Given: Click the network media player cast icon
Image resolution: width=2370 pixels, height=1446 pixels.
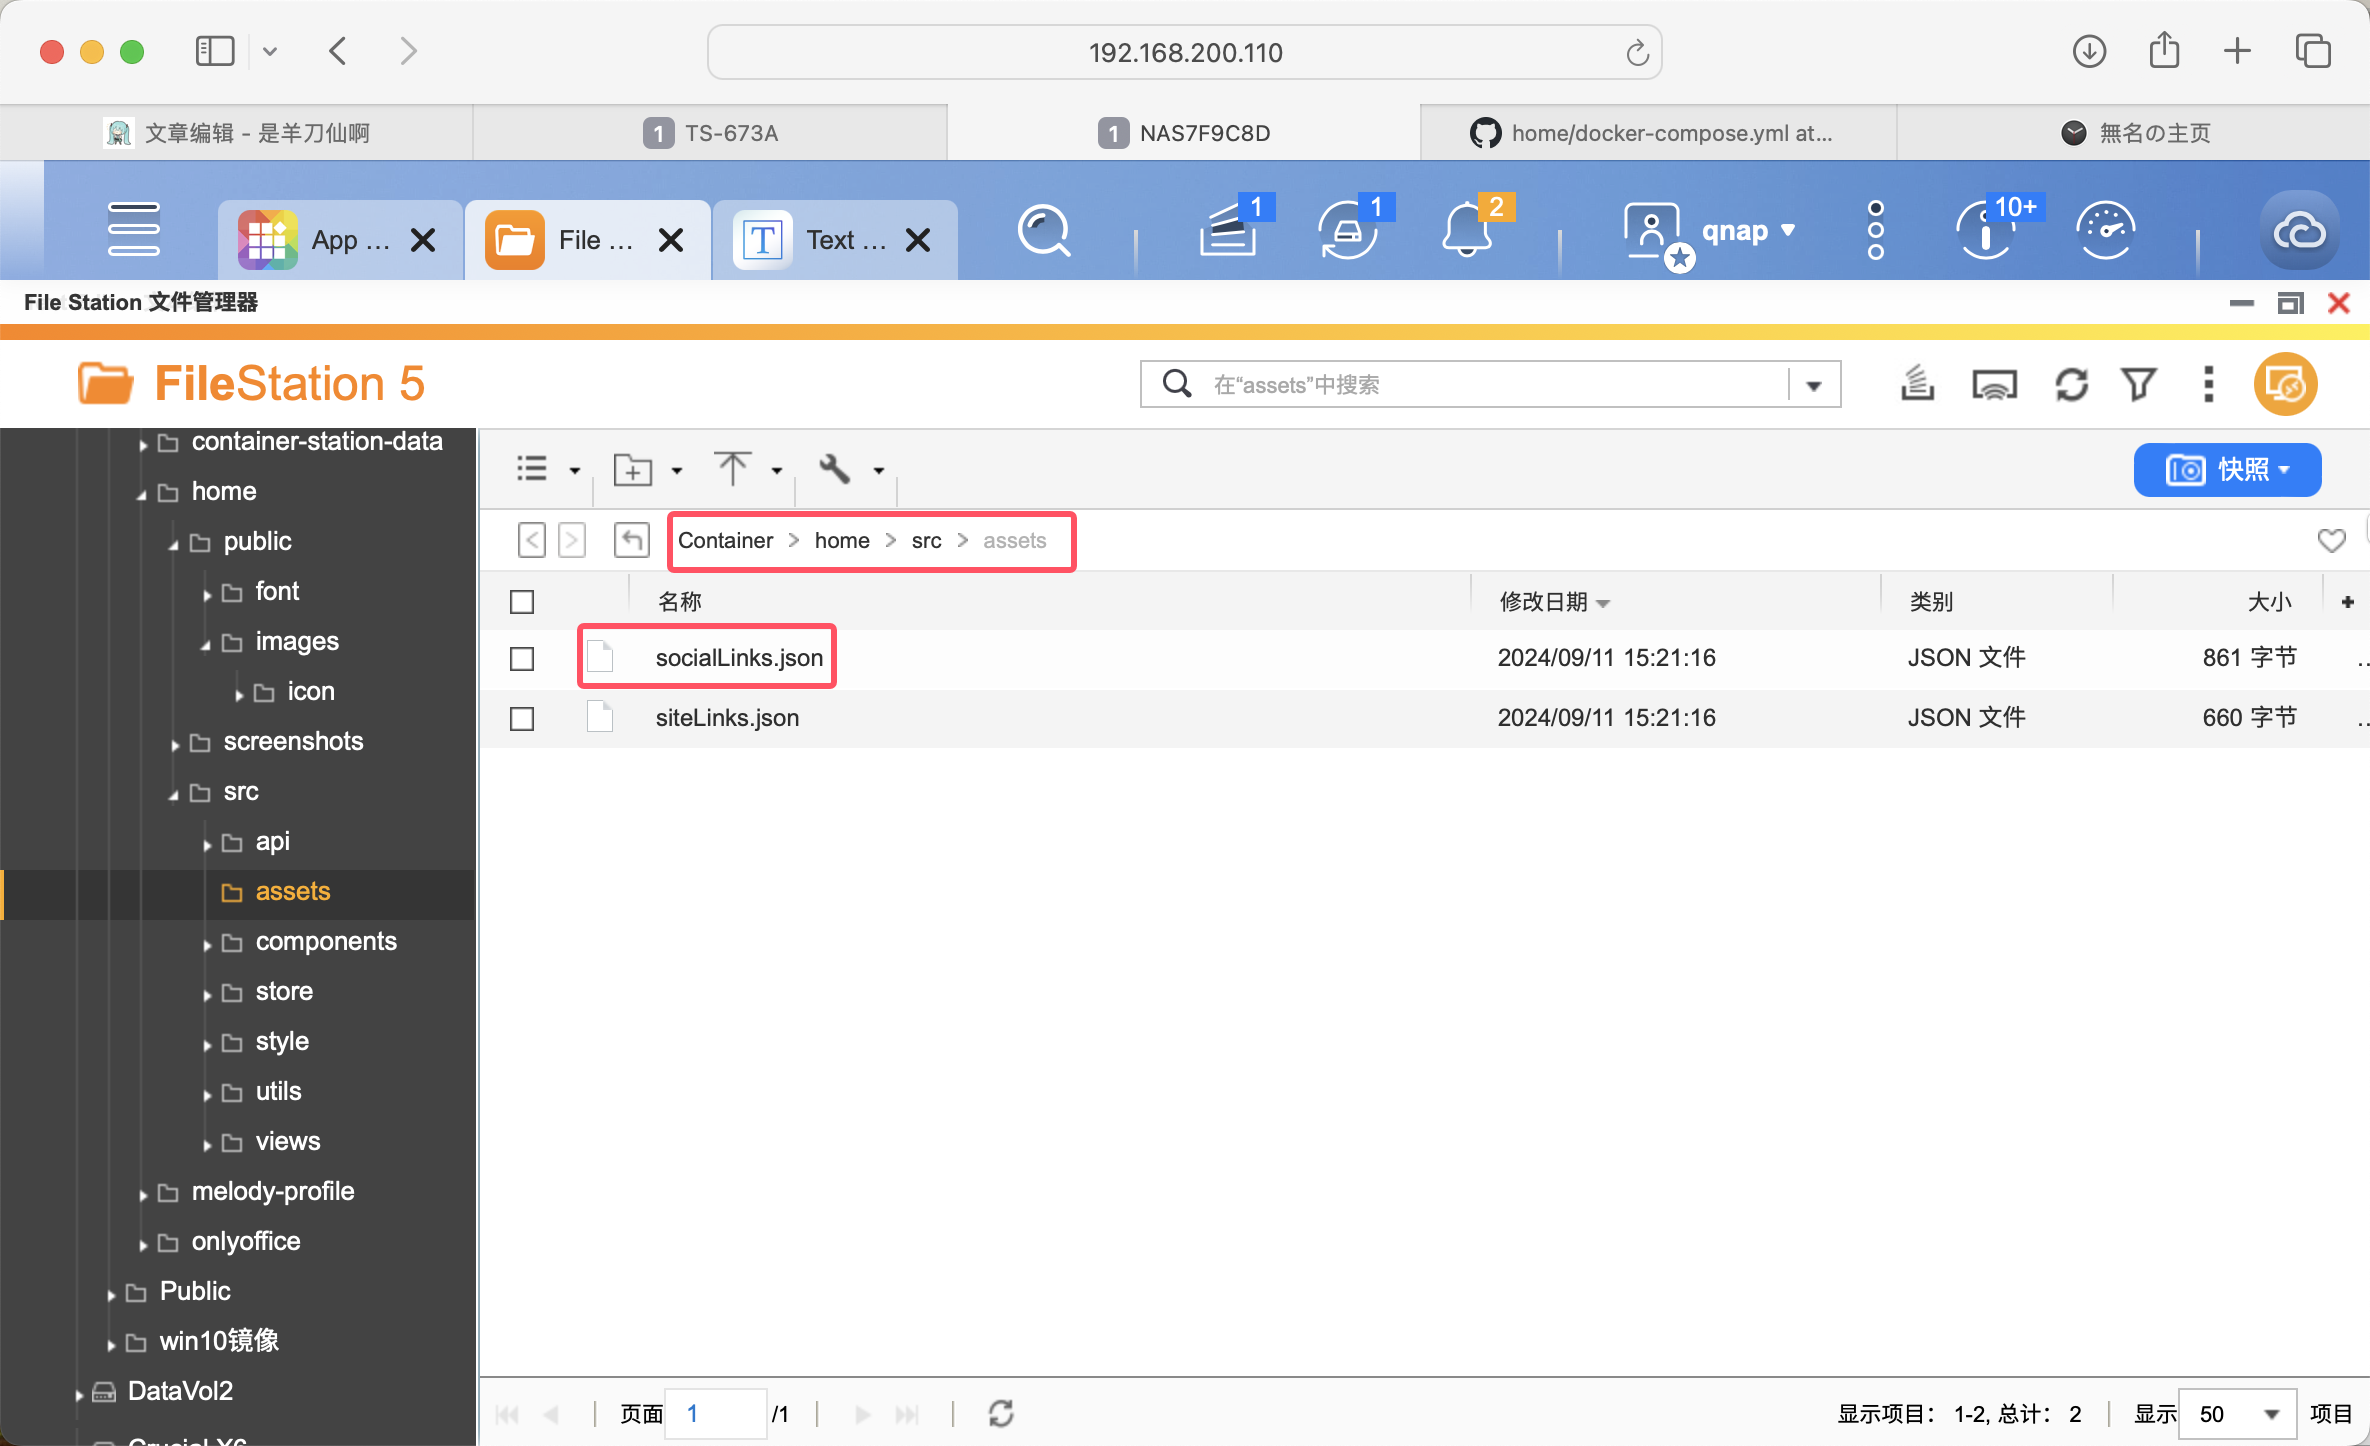Looking at the screenshot, I should (1994, 385).
